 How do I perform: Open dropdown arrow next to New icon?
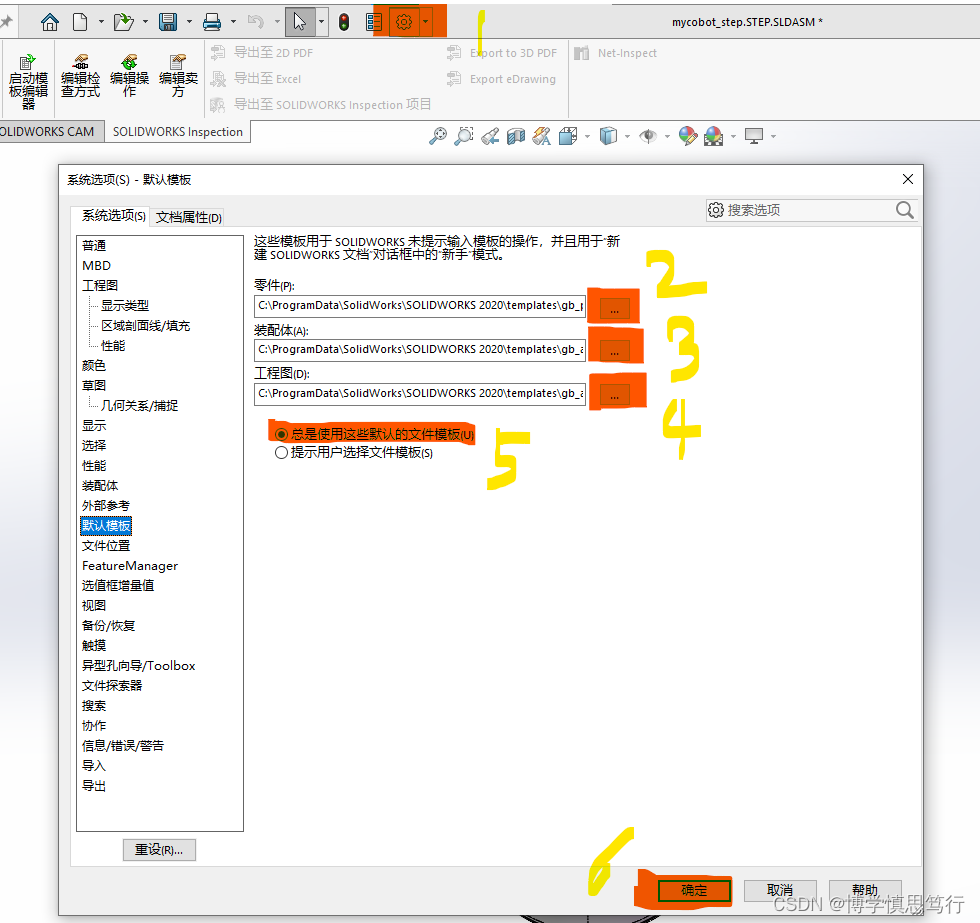[x=101, y=22]
